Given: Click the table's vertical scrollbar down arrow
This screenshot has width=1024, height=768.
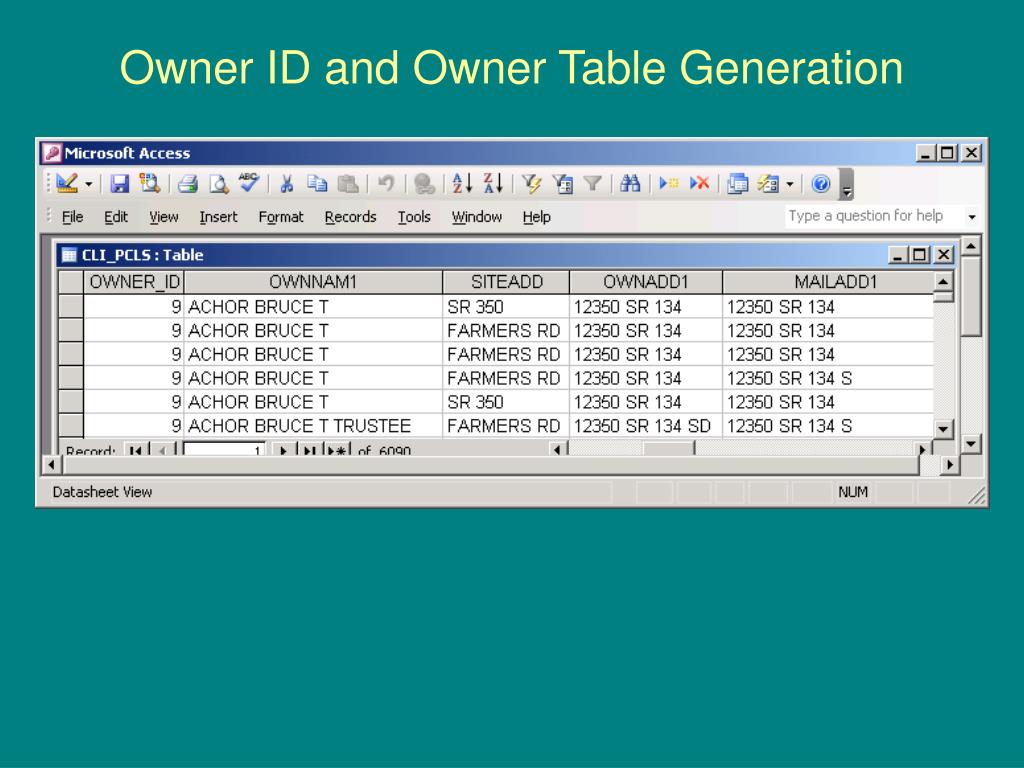Looking at the screenshot, I should click(x=943, y=429).
